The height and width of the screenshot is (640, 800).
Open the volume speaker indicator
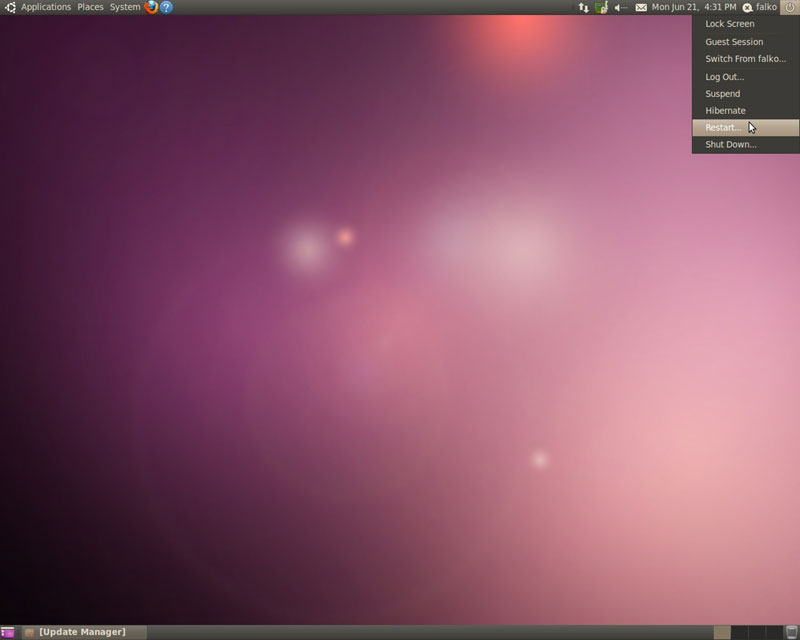point(621,7)
